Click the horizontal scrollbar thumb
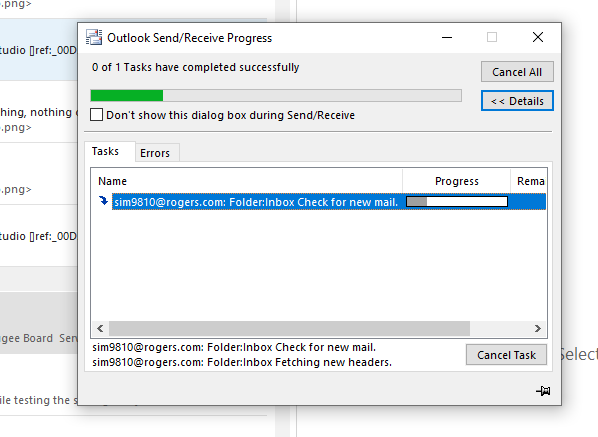This screenshot has width=598, height=437. [x=289, y=328]
